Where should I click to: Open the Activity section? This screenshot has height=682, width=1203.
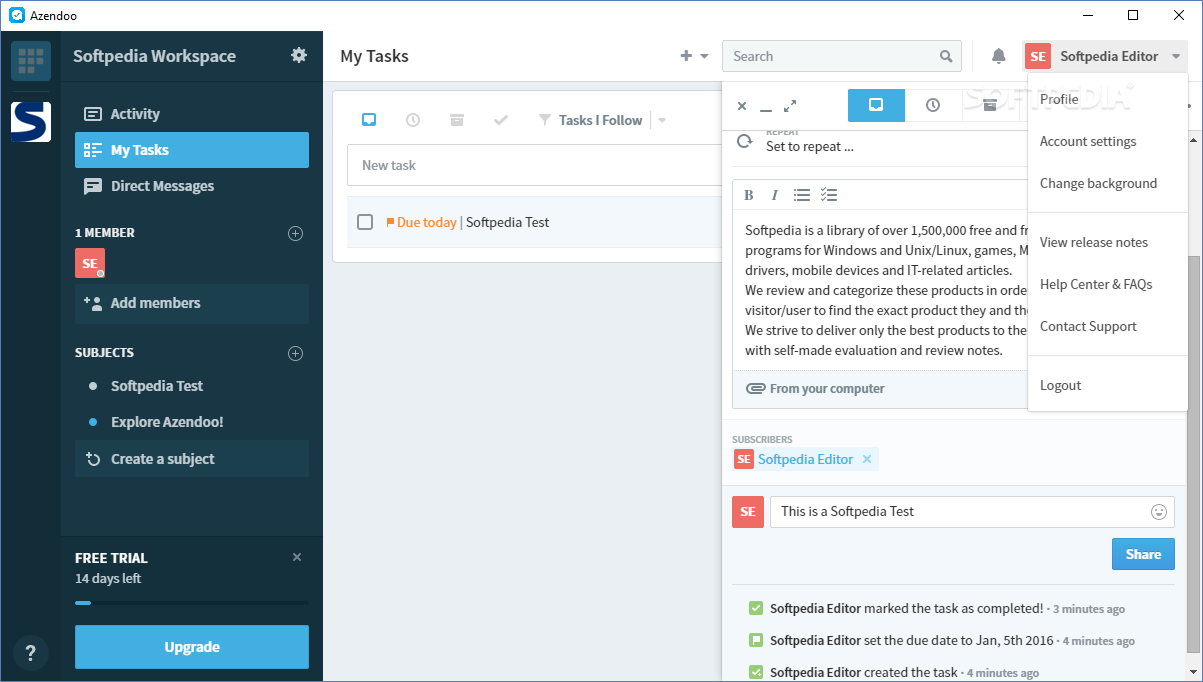point(192,114)
